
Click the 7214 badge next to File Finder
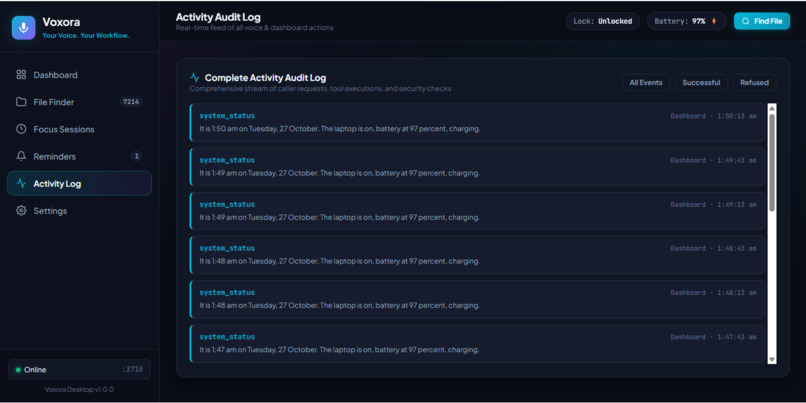coord(131,102)
